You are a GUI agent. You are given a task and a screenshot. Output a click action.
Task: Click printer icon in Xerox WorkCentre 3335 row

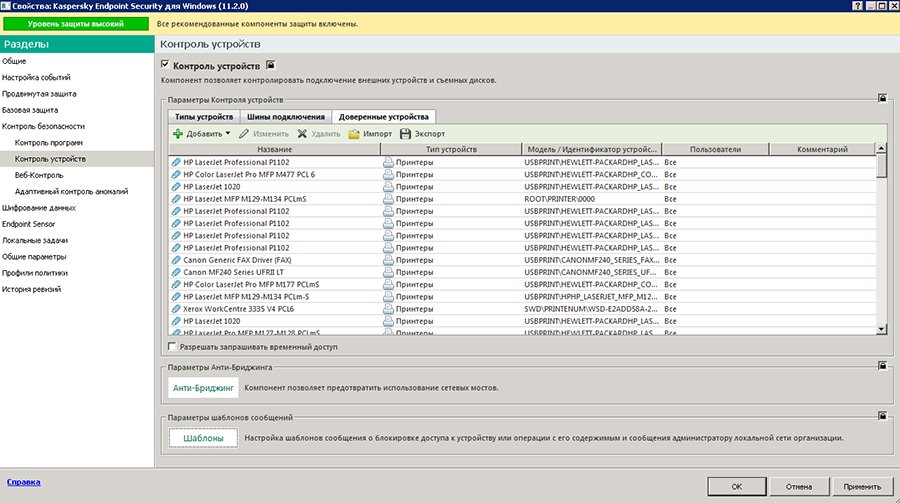(x=389, y=309)
